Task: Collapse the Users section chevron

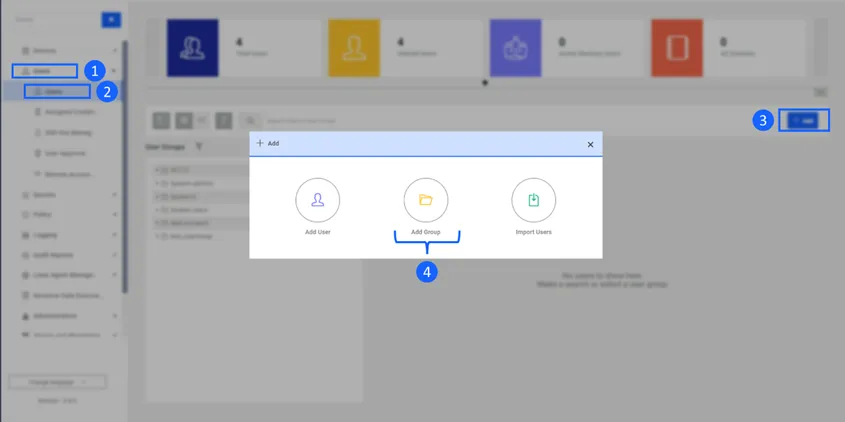Action: tap(113, 71)
